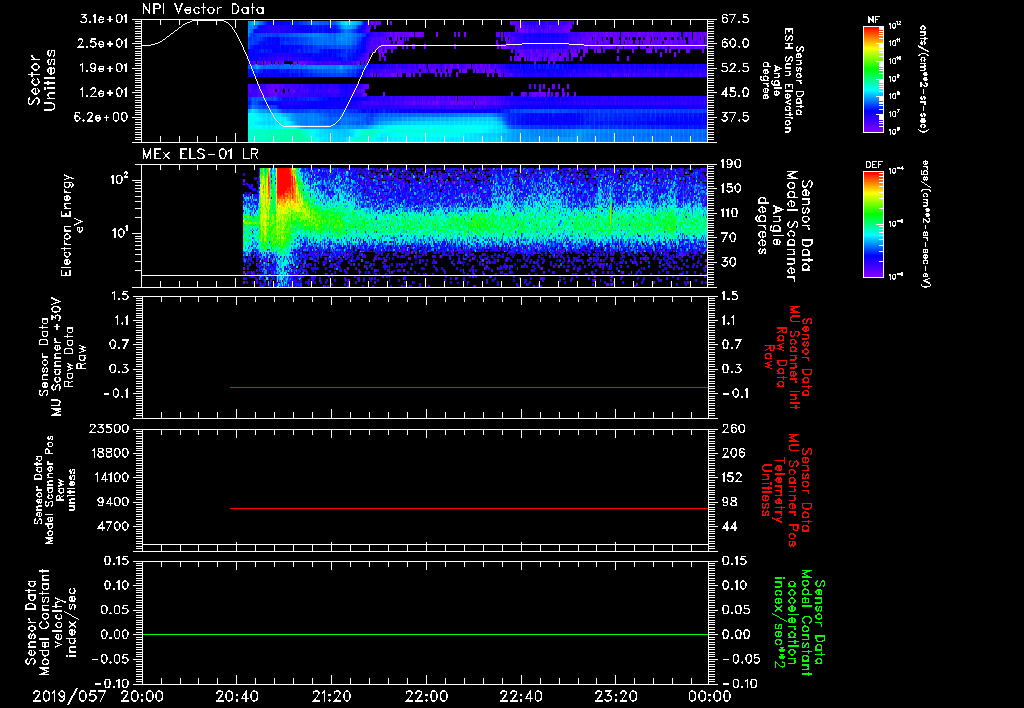Click the 260 telemetry tick value
Viewport: 1024px width, 708px height.
(732, 428)
